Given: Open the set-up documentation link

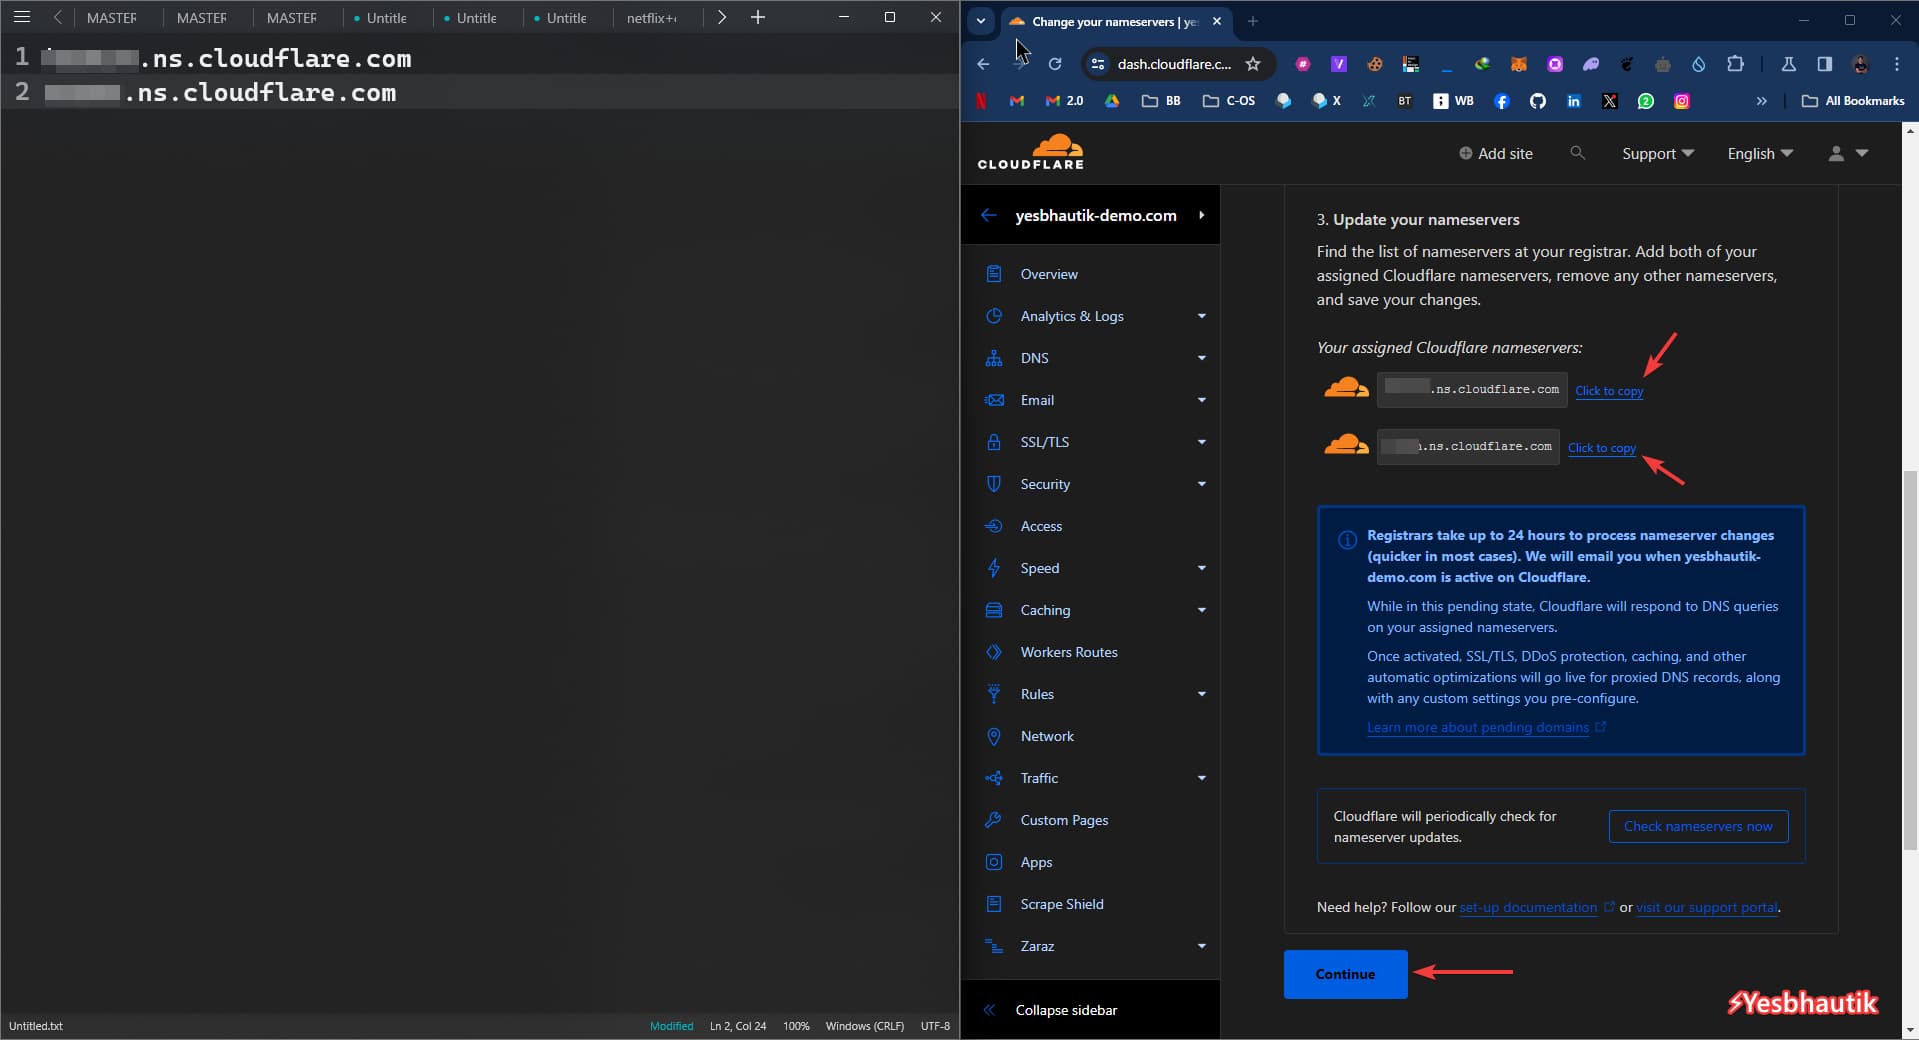Looking at the screenshot, I should coord(1528,907).
